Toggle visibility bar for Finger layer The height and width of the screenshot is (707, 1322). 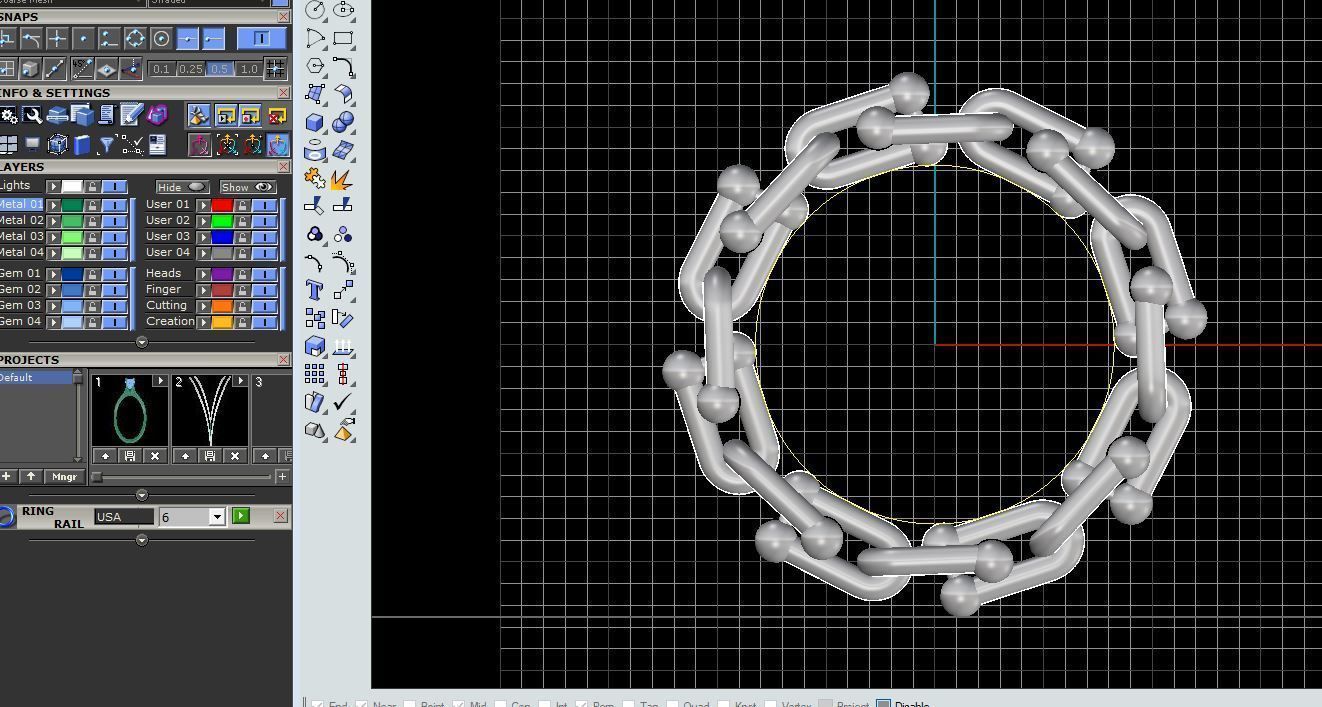point(264,290)
